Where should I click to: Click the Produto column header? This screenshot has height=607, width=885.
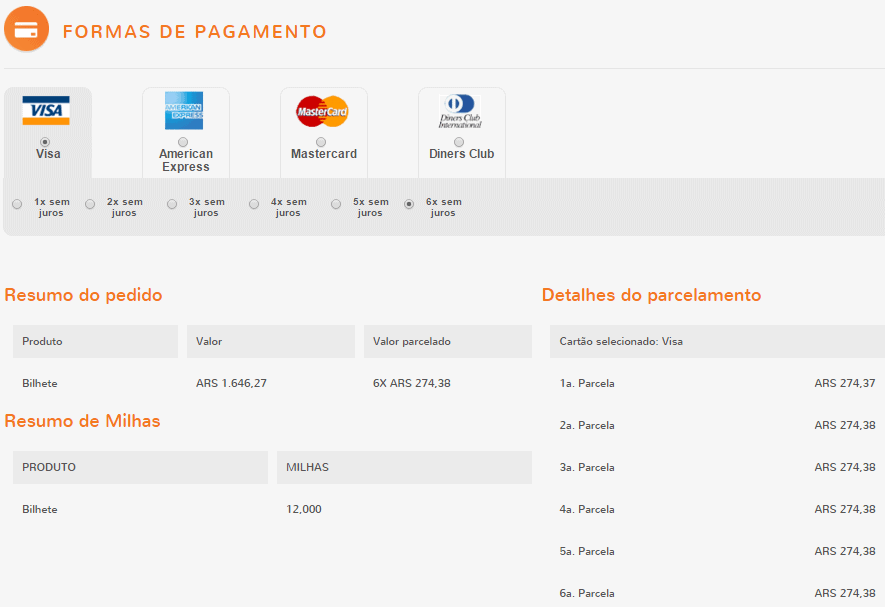[95, 341]
